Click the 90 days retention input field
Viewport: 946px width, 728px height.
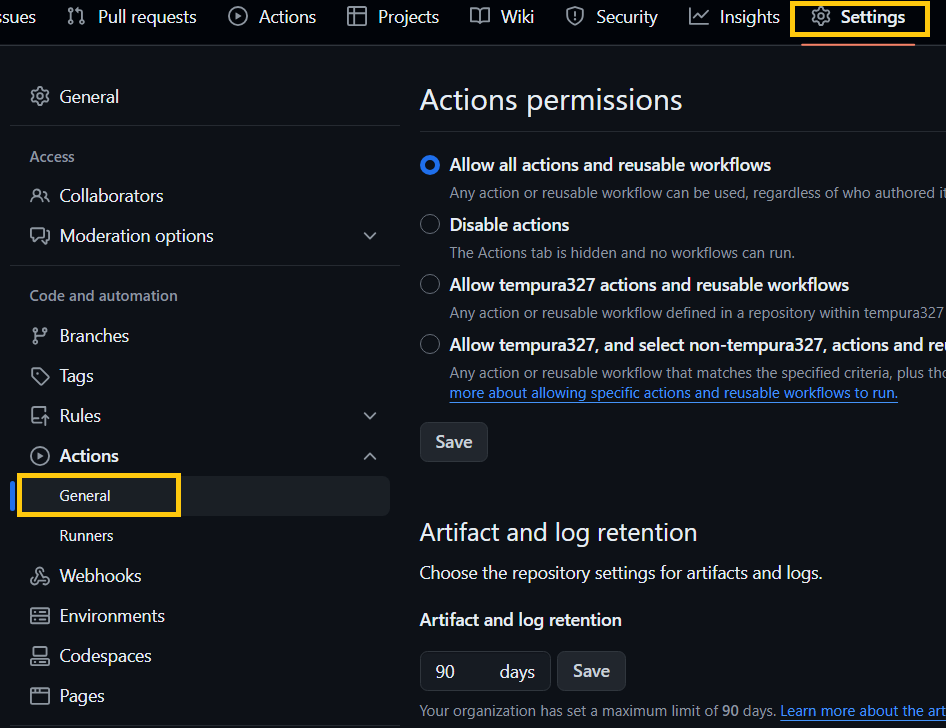pos(485,671)
